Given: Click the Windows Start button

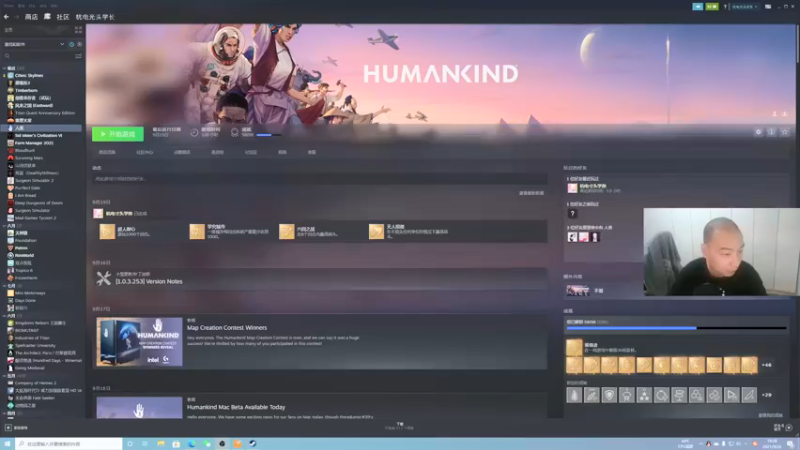Looking at the screenshot, I should coord(7,444).
